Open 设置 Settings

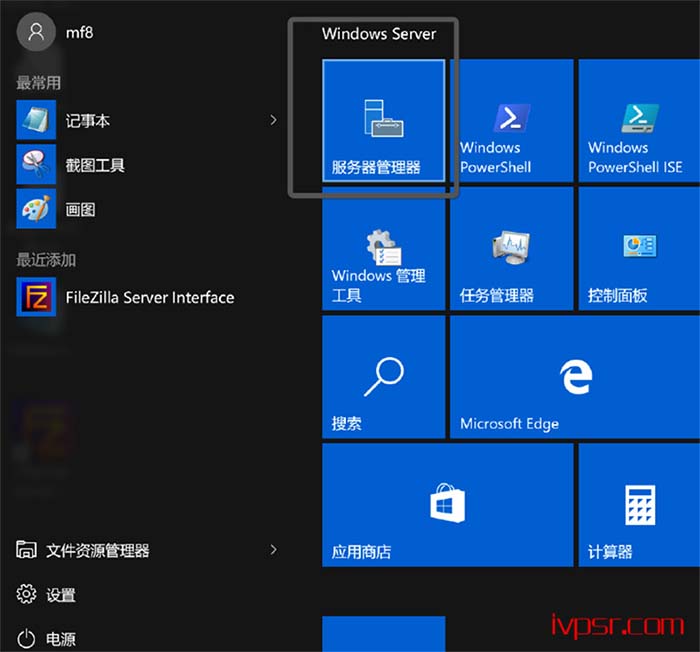point(46,594)
